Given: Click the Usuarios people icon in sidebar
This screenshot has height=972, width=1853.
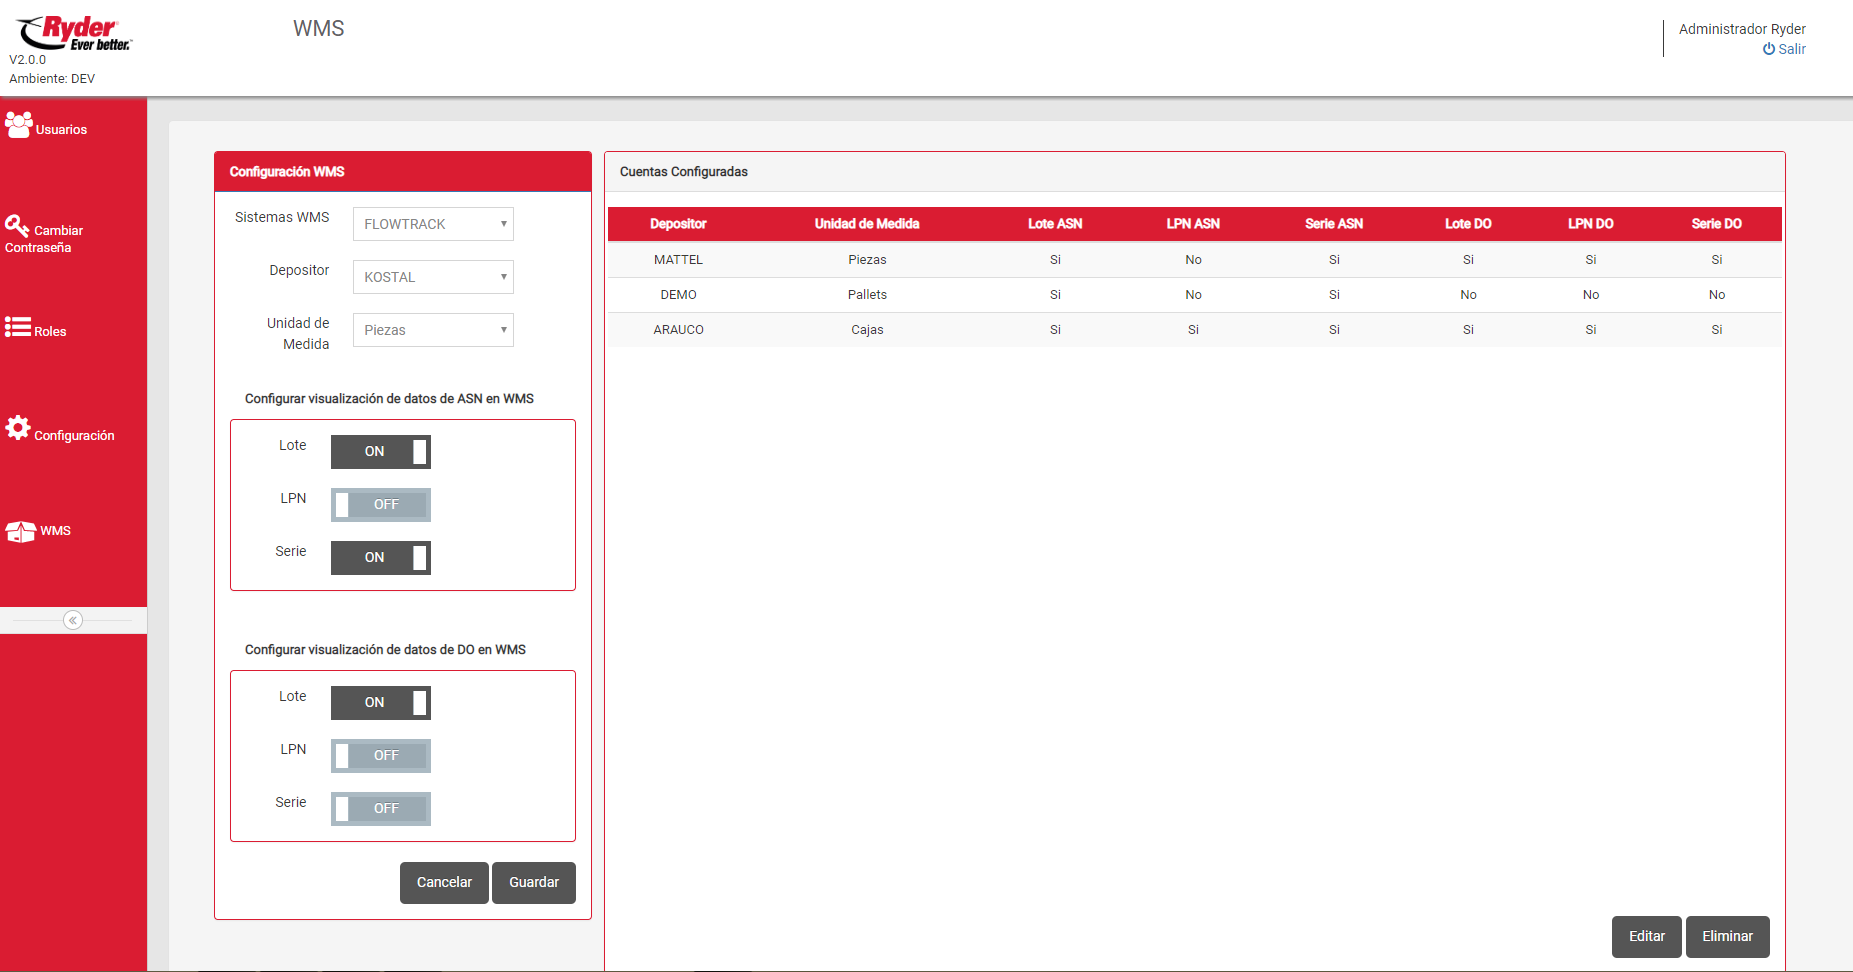Looking at the screenshot, I should pyautogui.click(x=18, y=125).
